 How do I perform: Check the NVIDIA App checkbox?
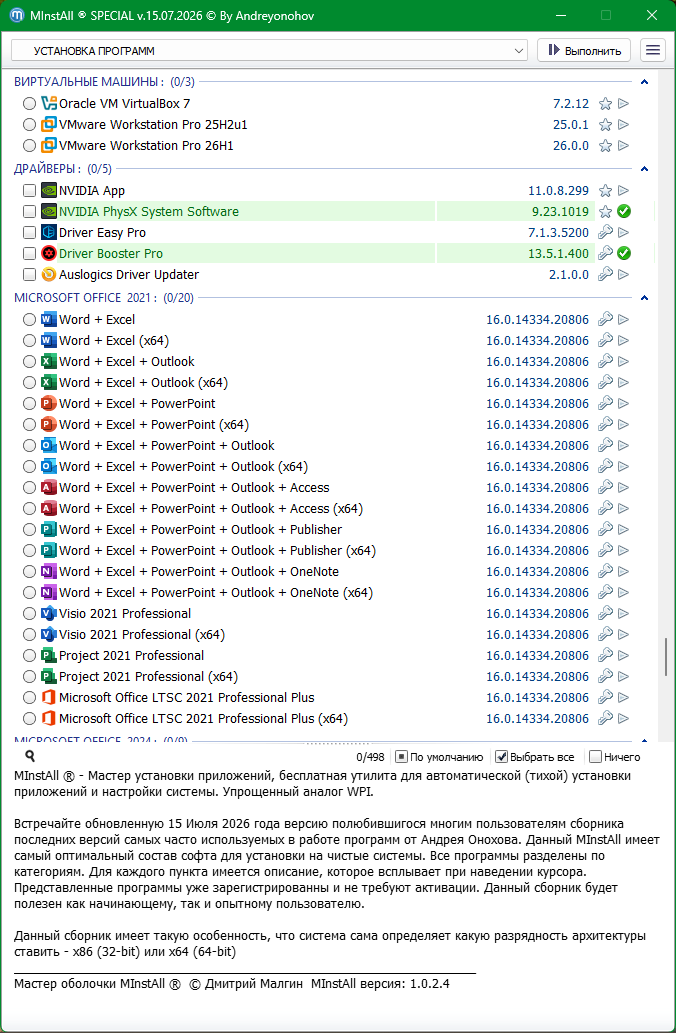click(x=29, y=190)
